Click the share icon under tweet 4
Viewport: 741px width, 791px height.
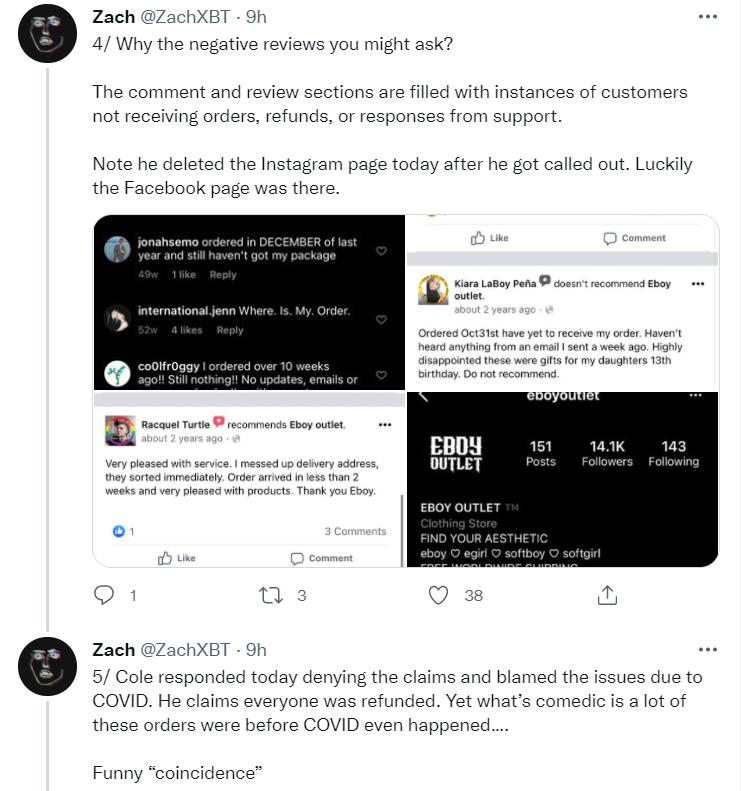click(606, 595)
